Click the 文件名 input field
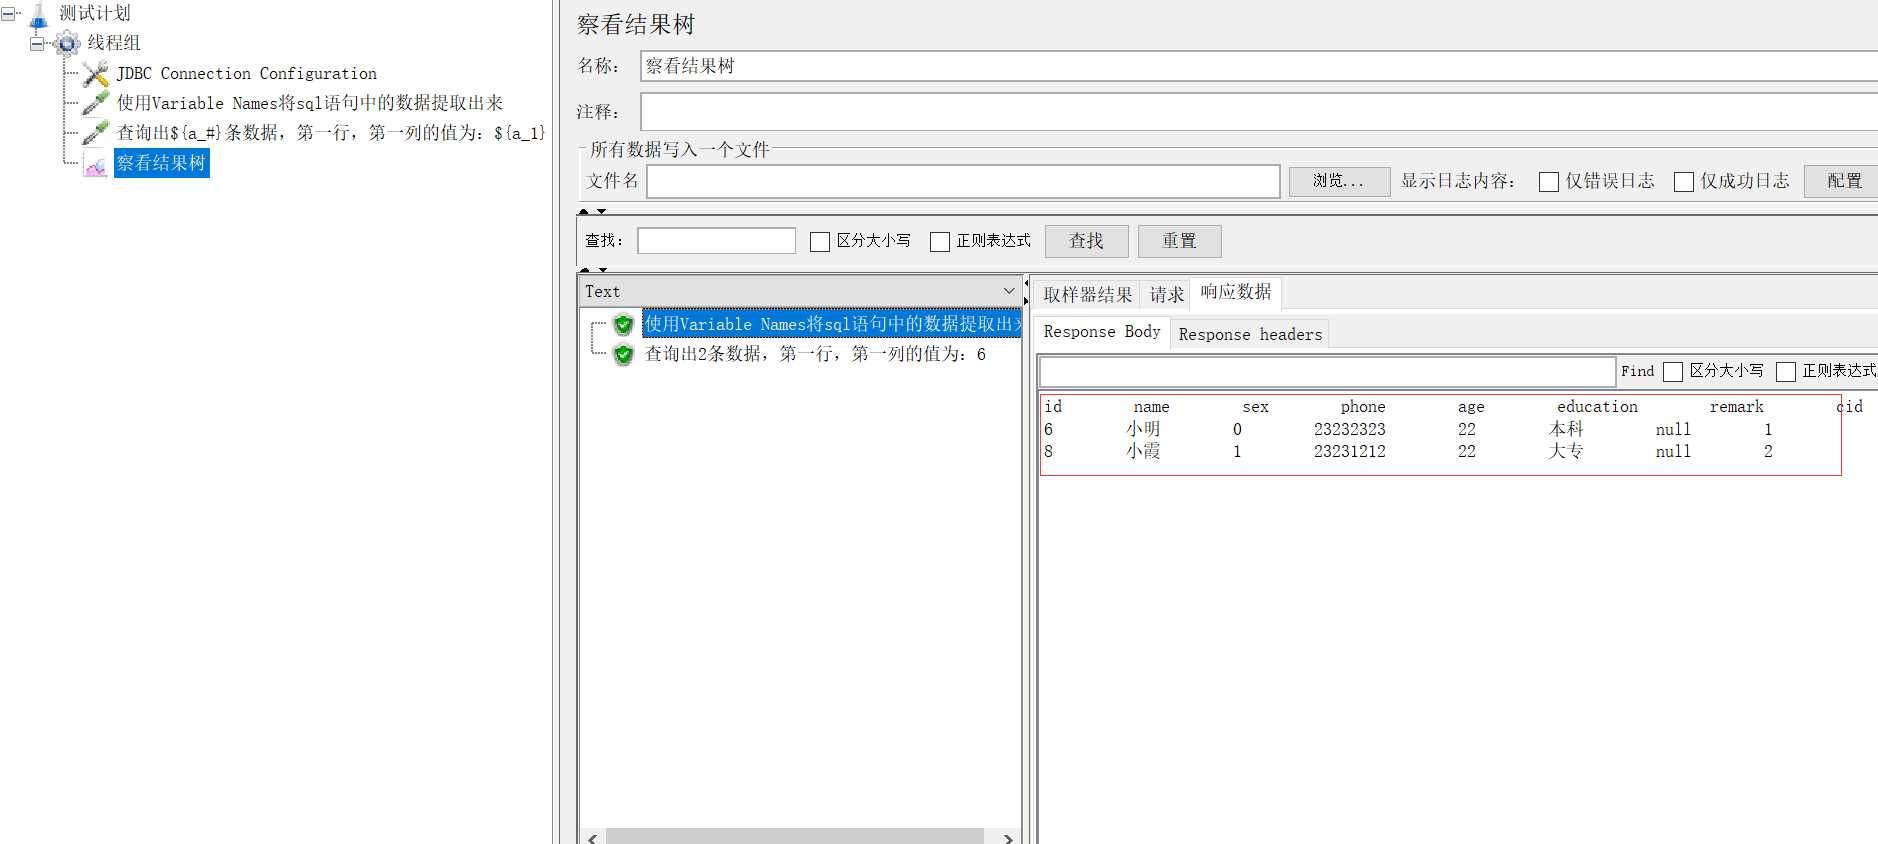 click(x=963, y=181)
